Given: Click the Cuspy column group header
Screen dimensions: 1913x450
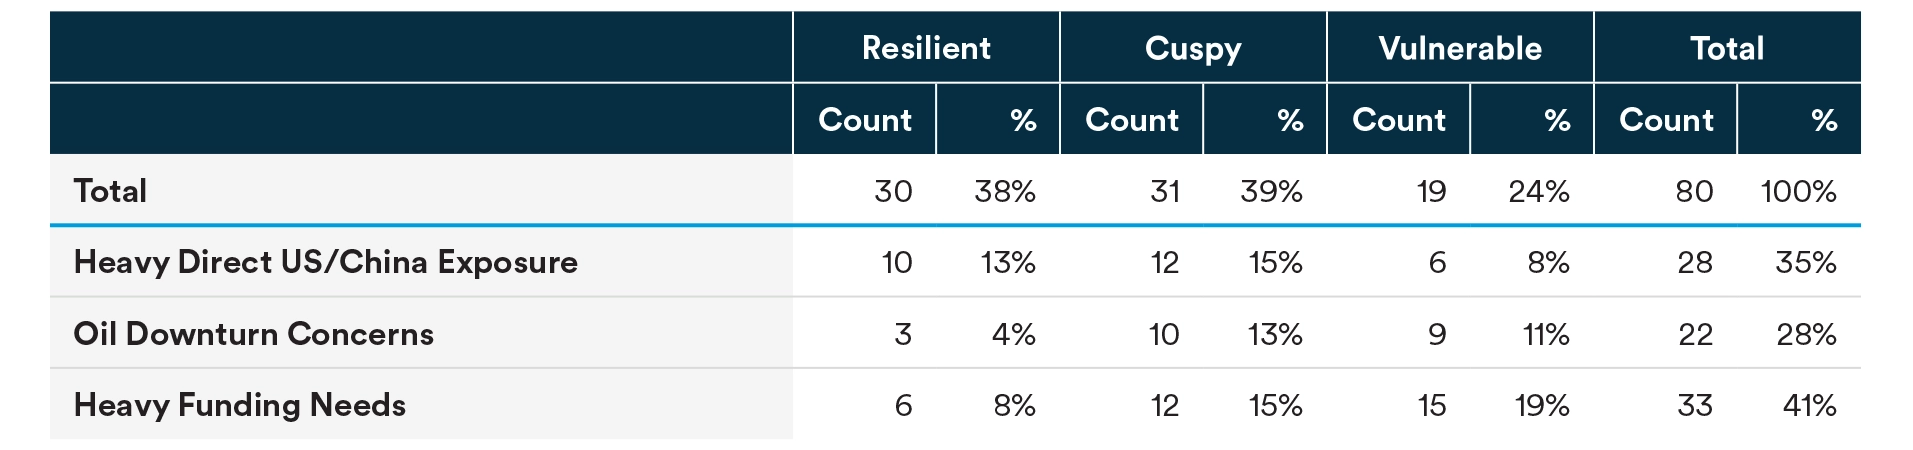Looking at the screenshot, I should point(1193,48).
